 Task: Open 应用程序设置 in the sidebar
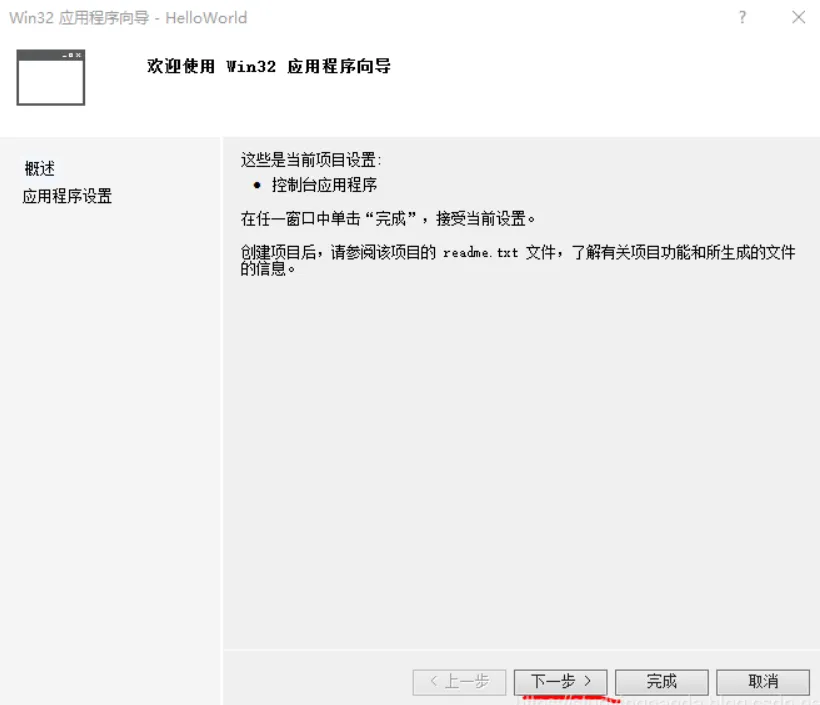67,196
